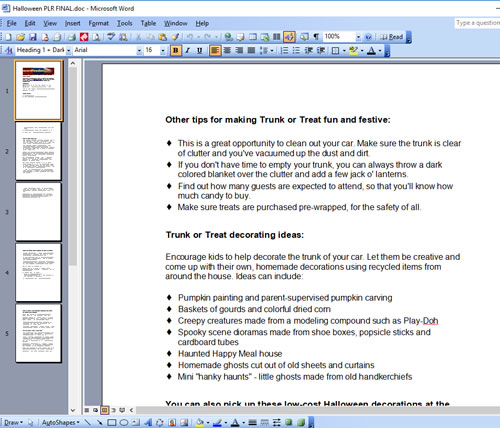The image size is (500, 428).
Task: Click the Word Help question icon
Action: (x=368, y=37)
